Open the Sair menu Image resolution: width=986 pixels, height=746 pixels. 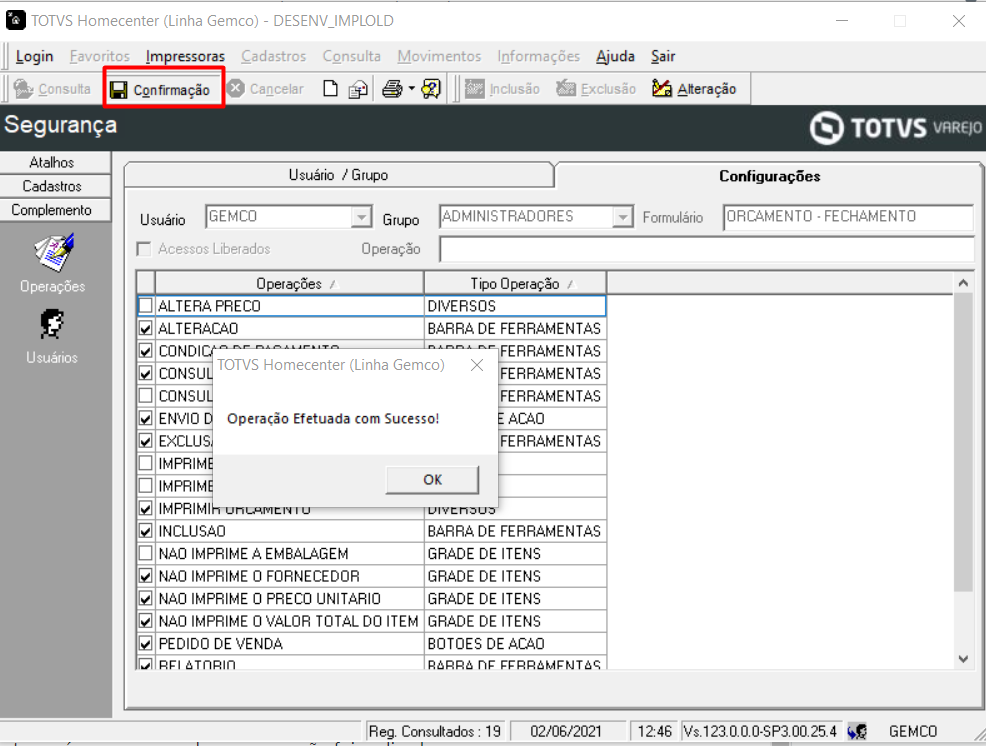pyautogui.click(x=663, y=56)
